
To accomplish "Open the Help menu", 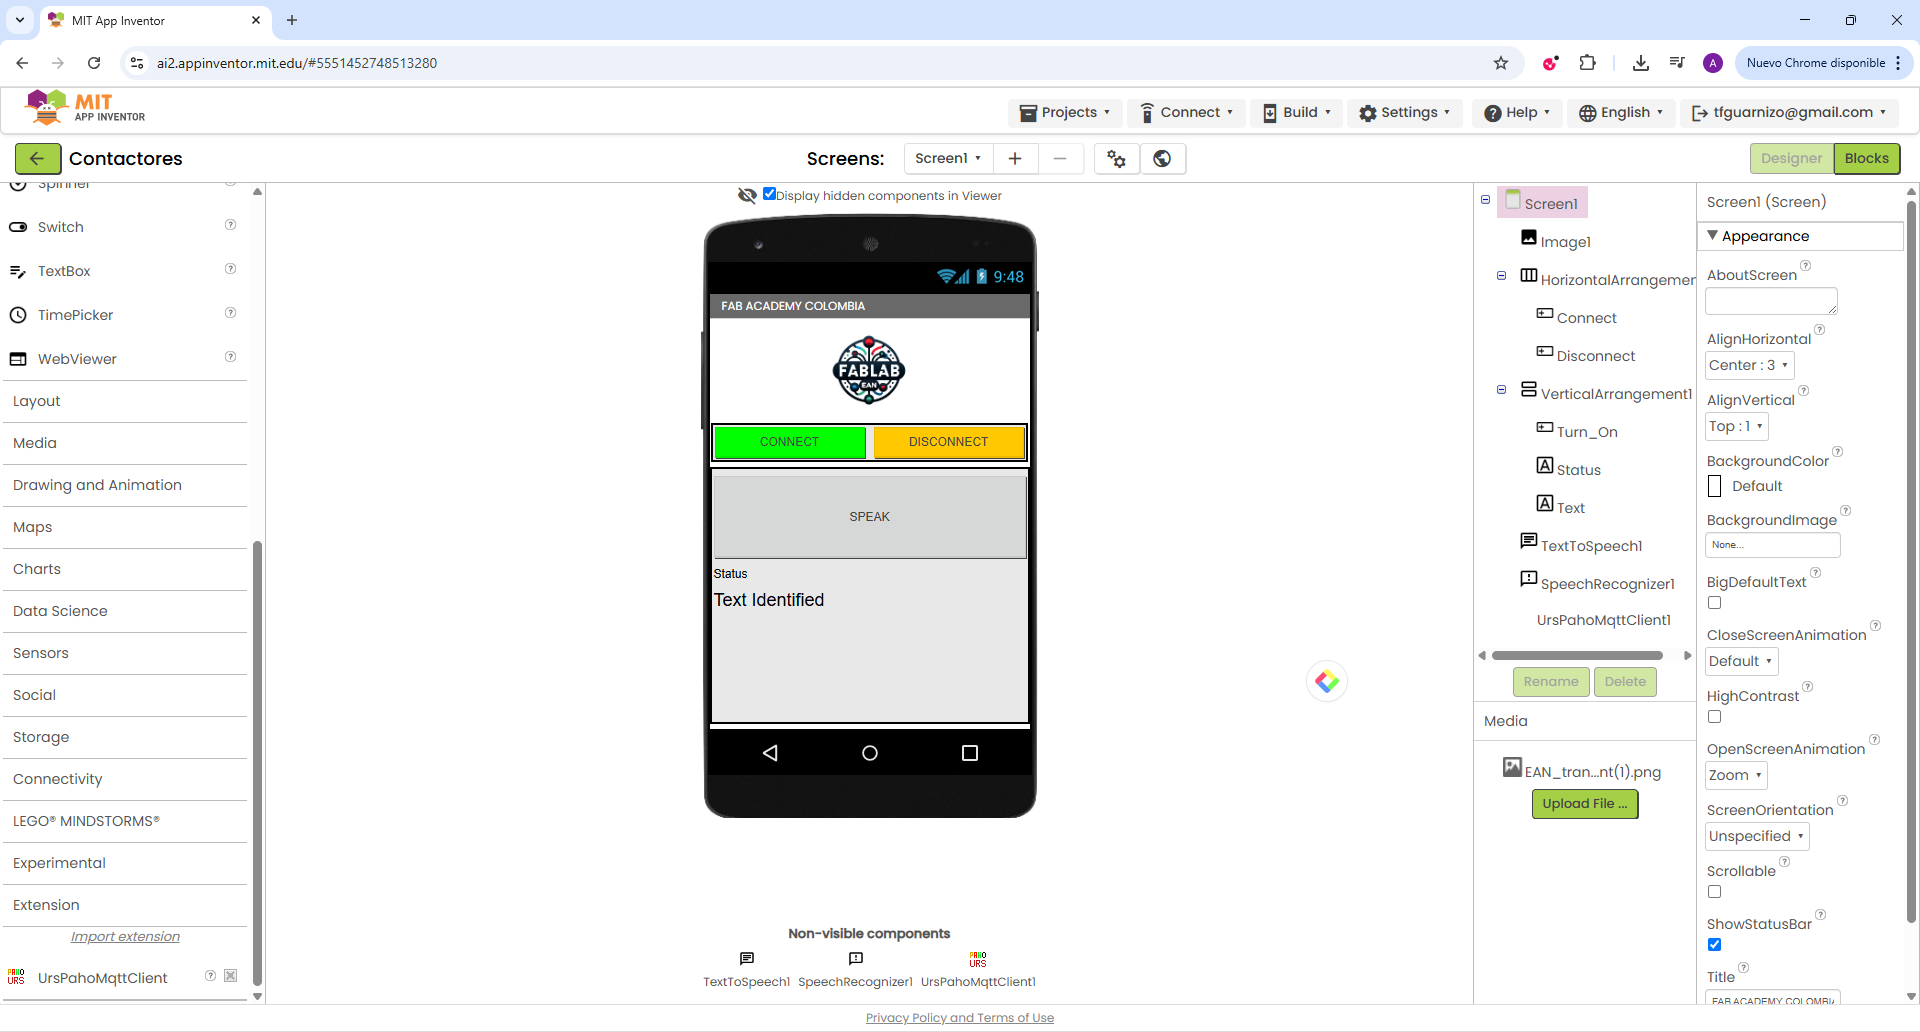I will click(x=1516, y=113).
